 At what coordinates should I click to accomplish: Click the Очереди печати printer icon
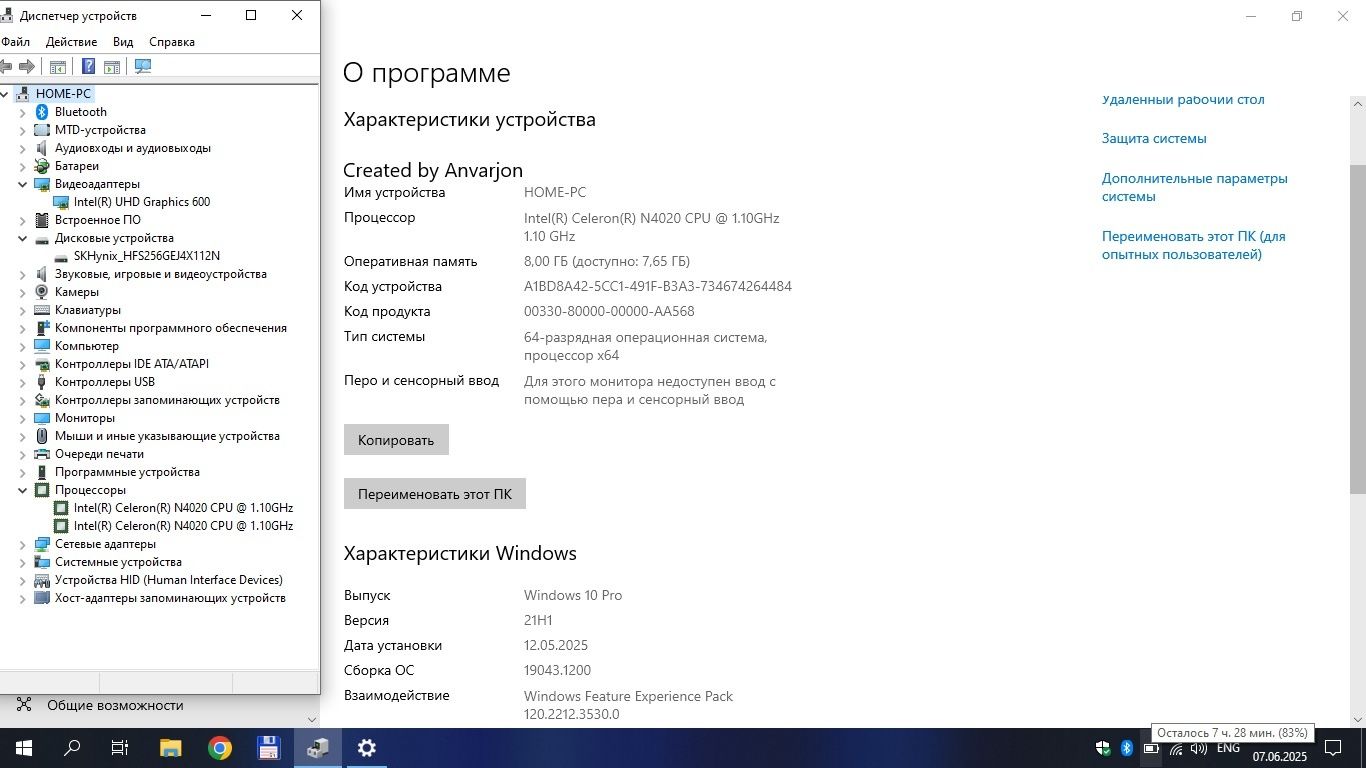pos(42,454)
